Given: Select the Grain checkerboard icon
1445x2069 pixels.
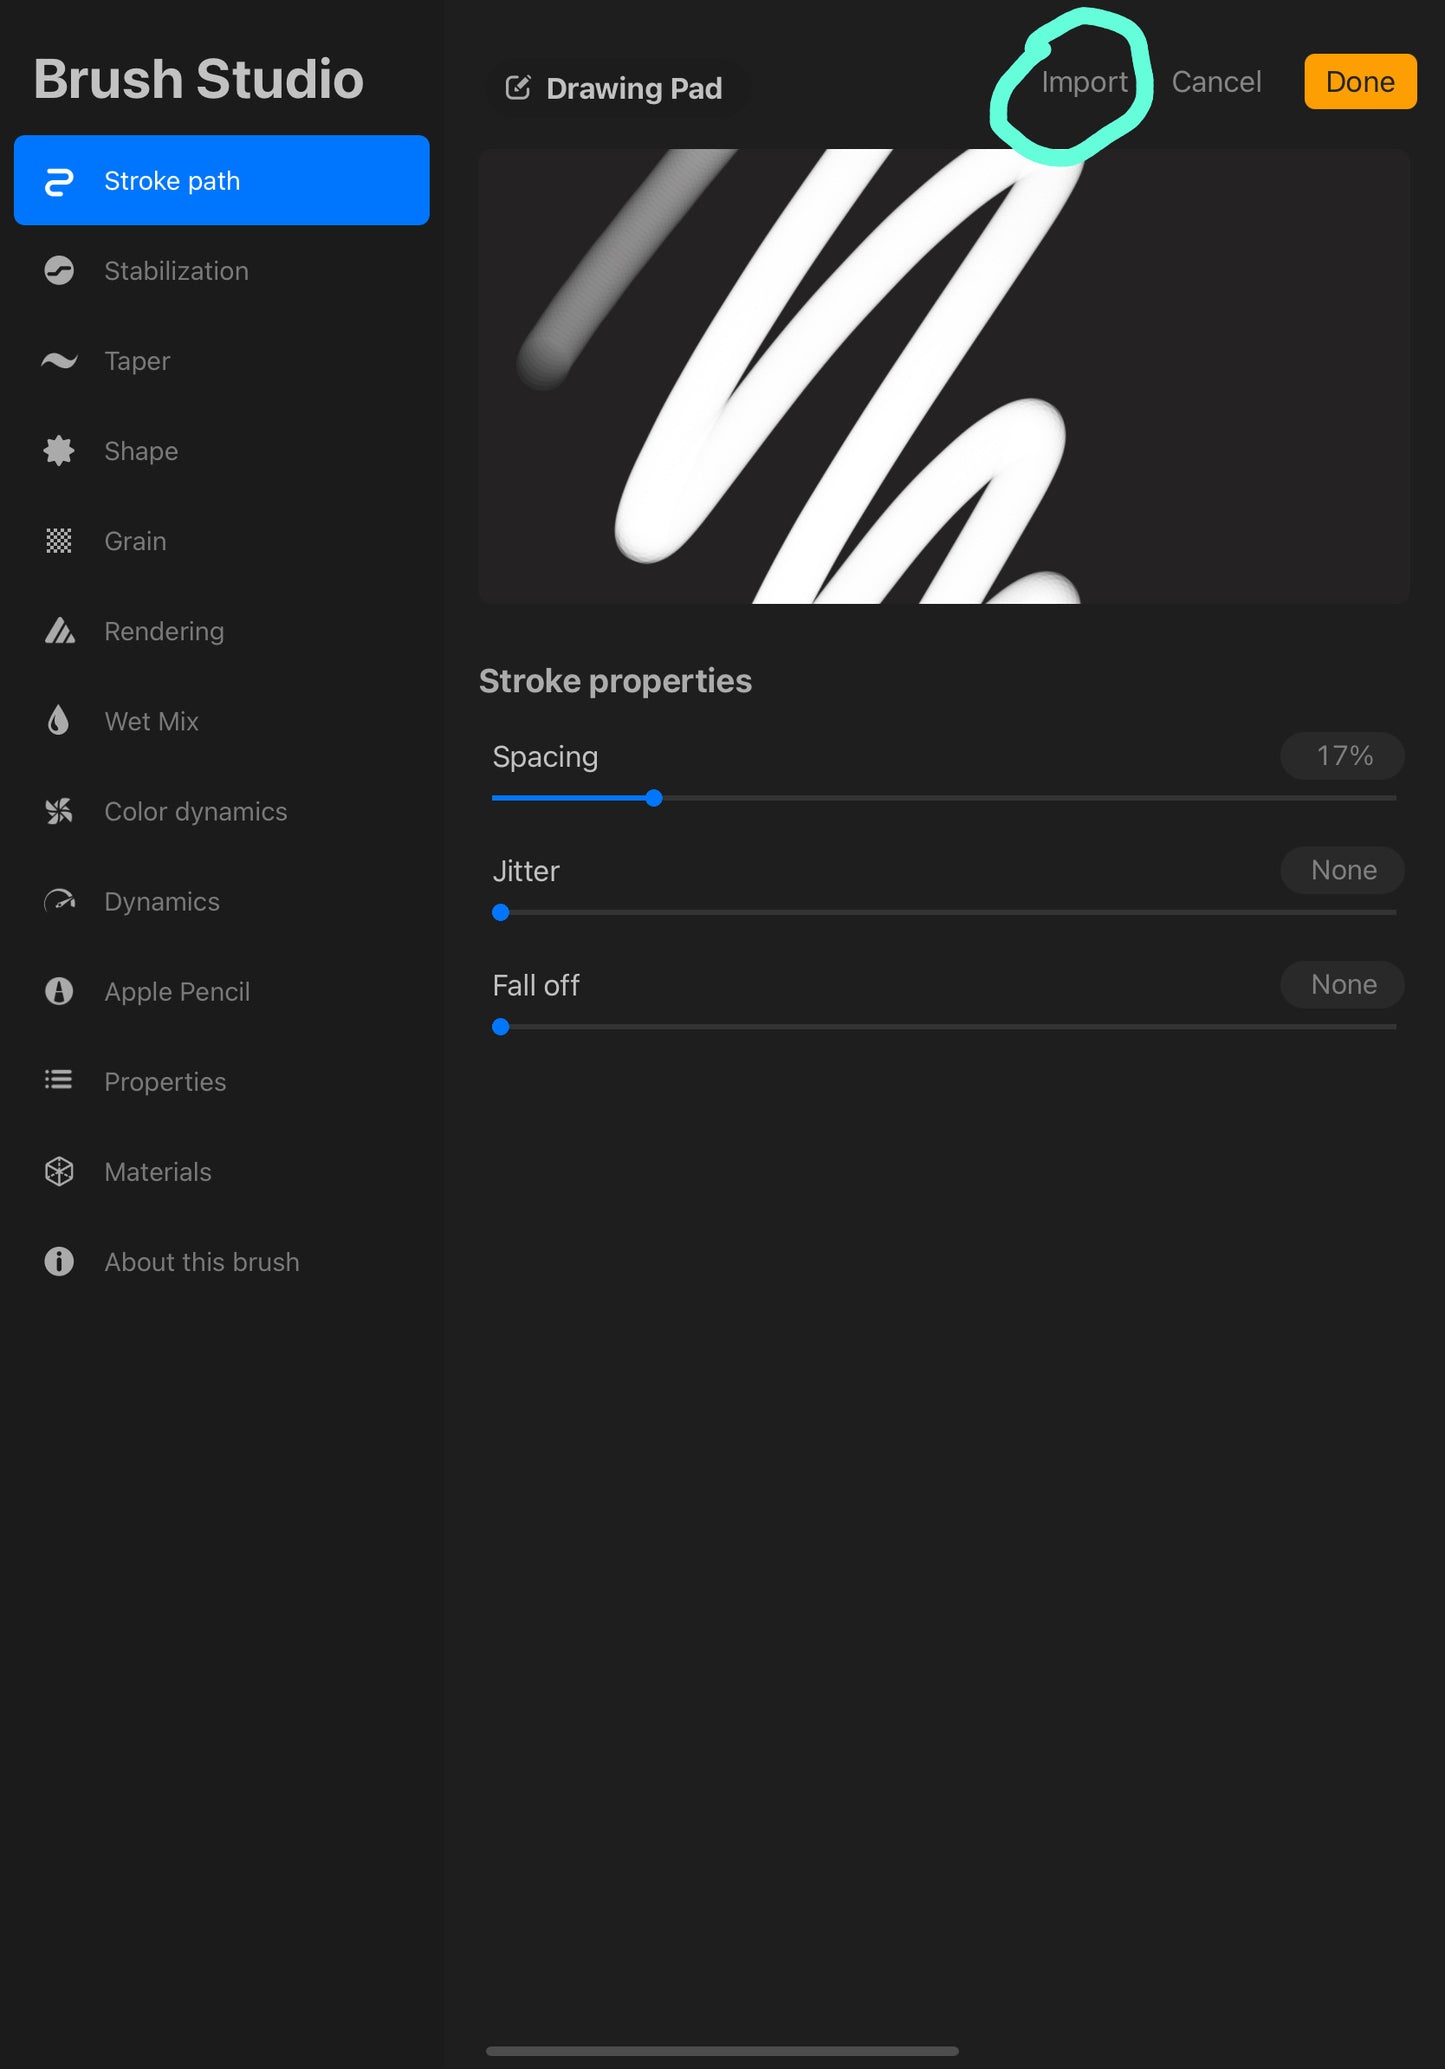Looking at the screenshot, I should tap(59, 541).
